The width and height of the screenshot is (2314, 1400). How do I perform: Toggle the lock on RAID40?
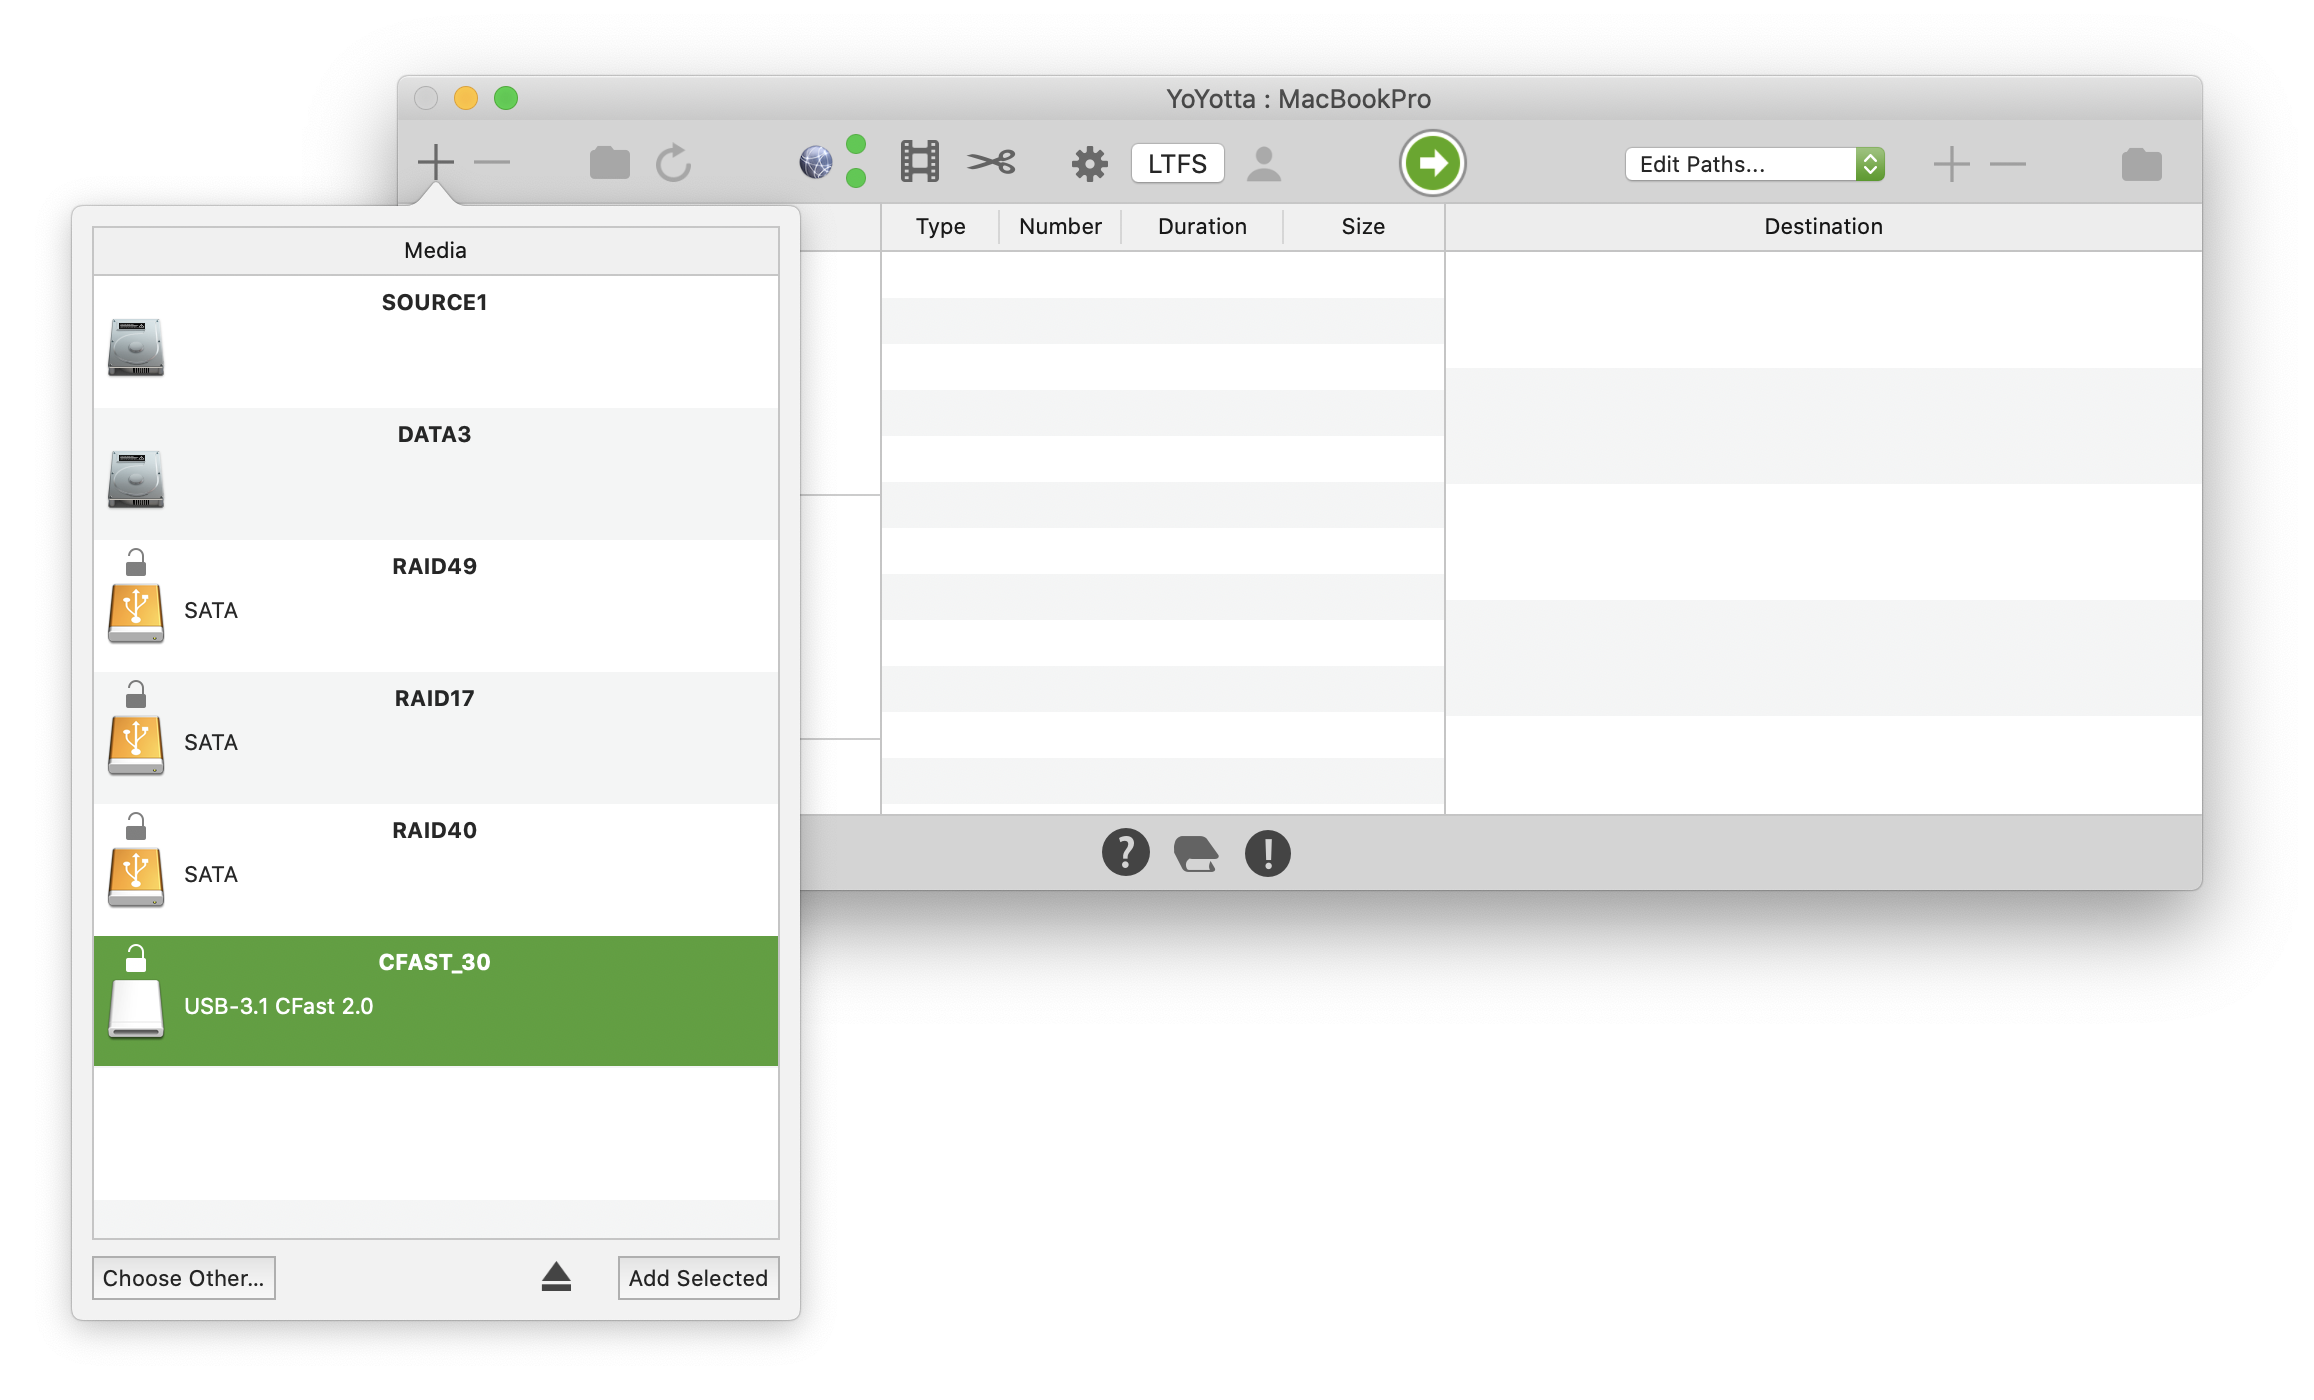point(136,827)
